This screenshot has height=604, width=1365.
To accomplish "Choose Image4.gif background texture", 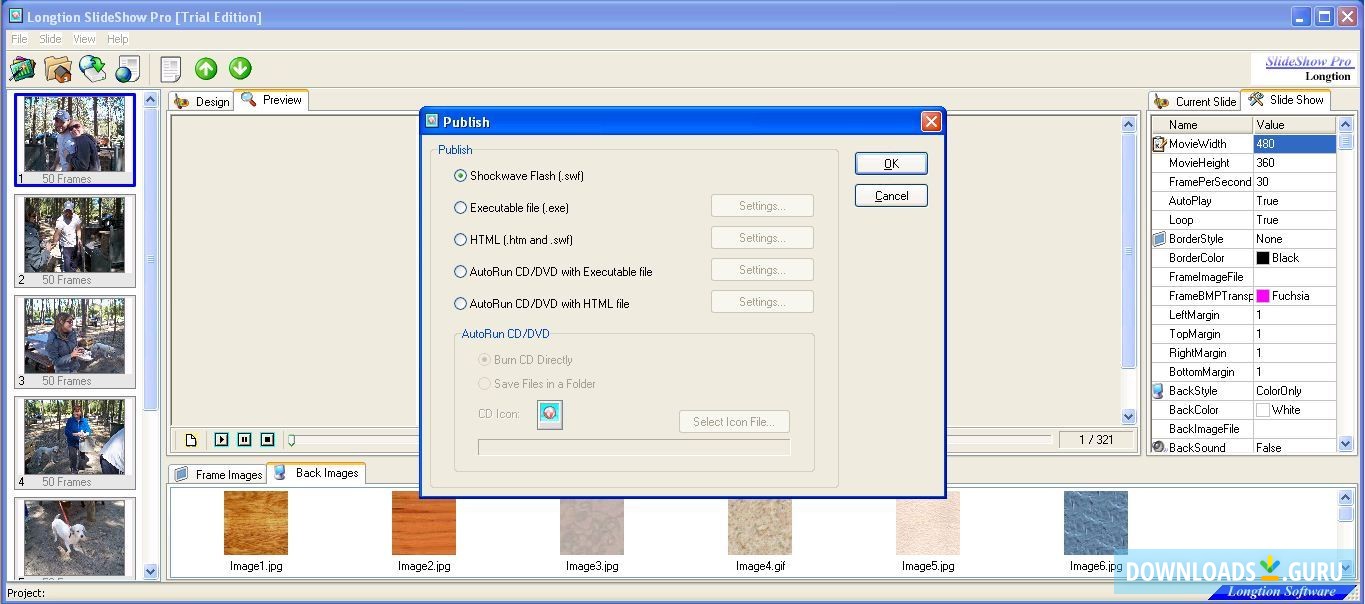I will click(759, 523).
